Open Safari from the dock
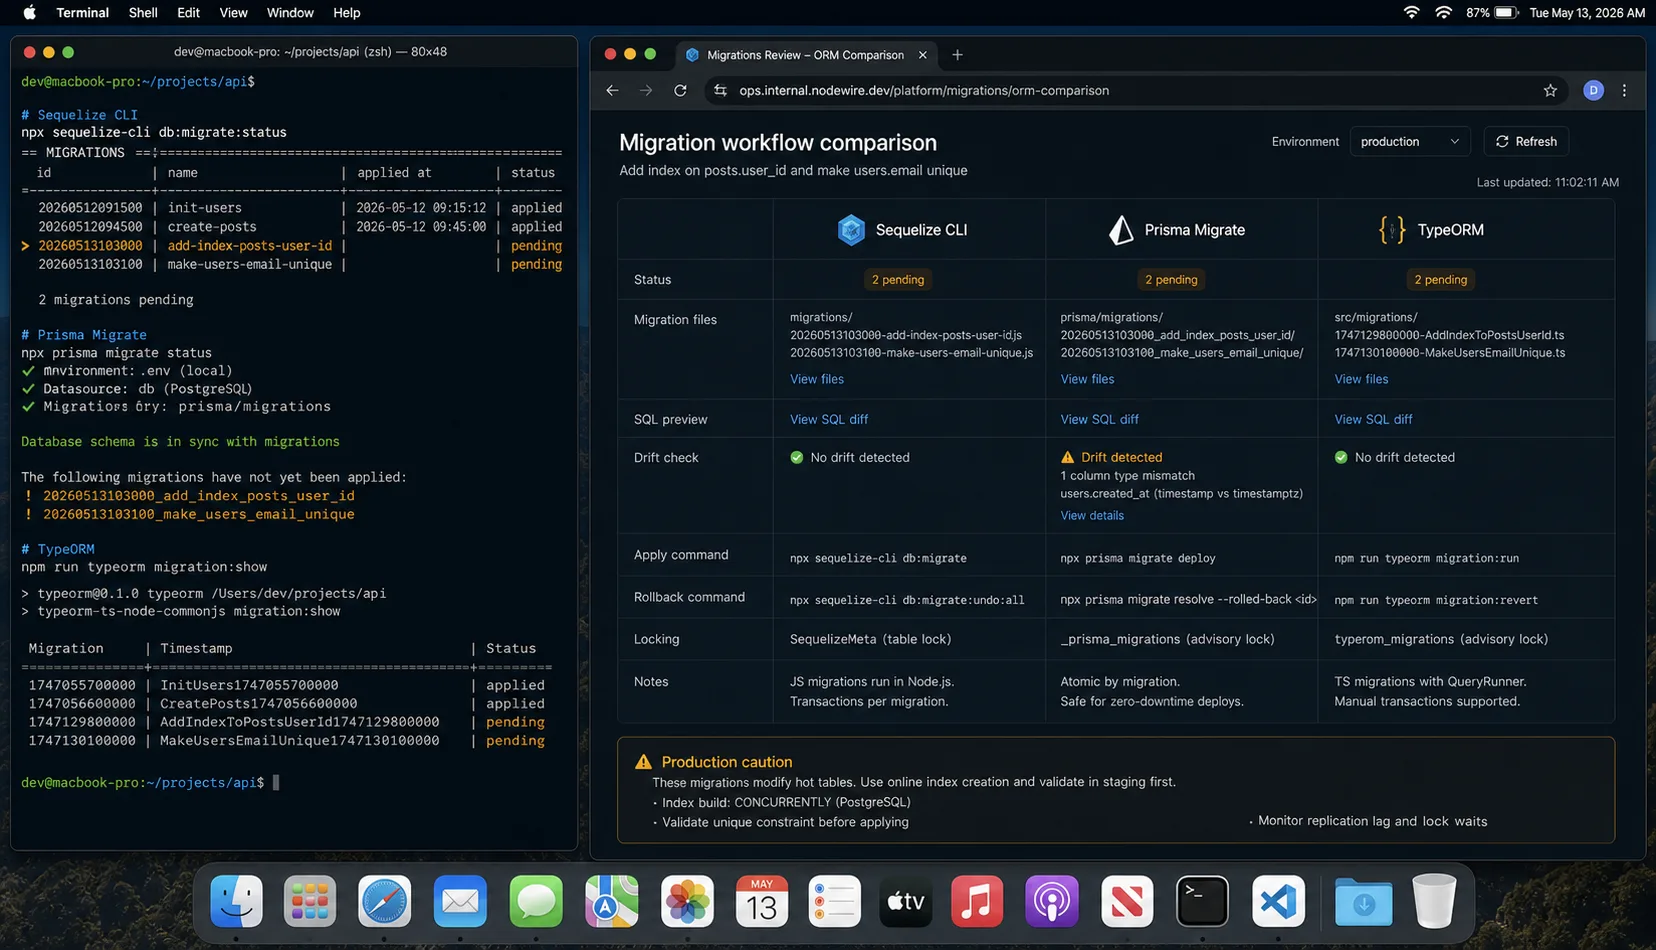The width and height of the screenshot is (1656, 950). tap(385, 902)
